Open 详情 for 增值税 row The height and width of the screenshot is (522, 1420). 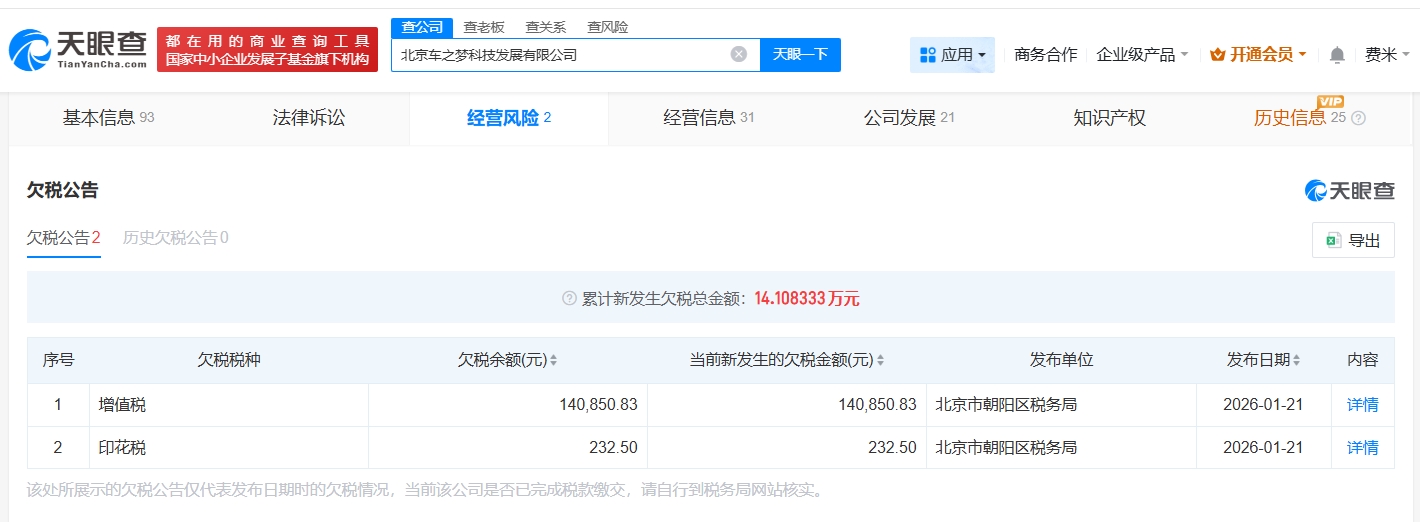click(x=1362, y=405)
